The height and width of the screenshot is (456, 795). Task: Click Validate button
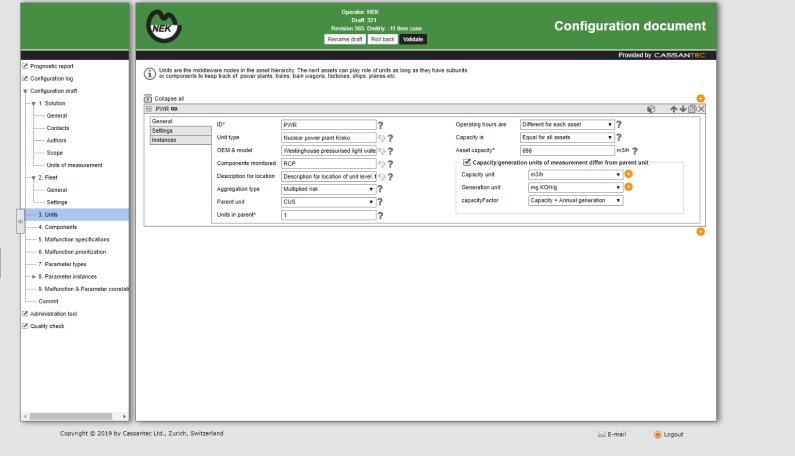413,40
